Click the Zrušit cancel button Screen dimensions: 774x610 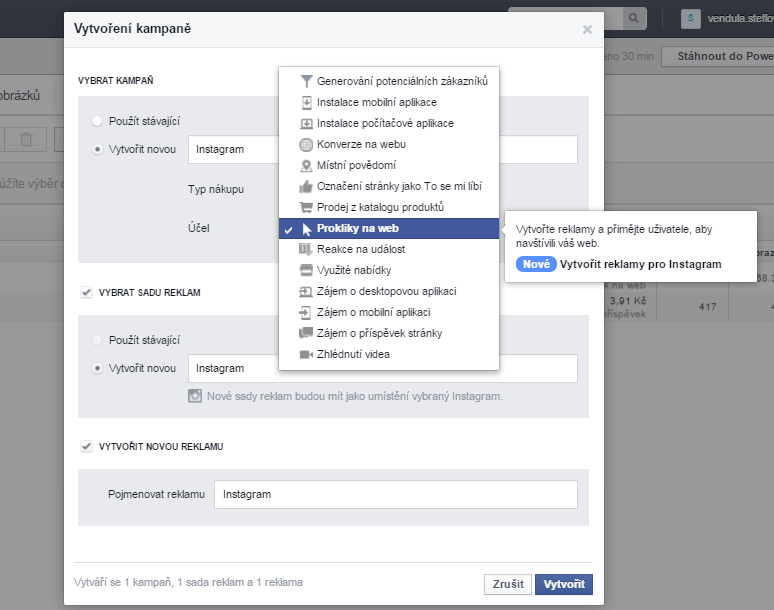(508, 584)
